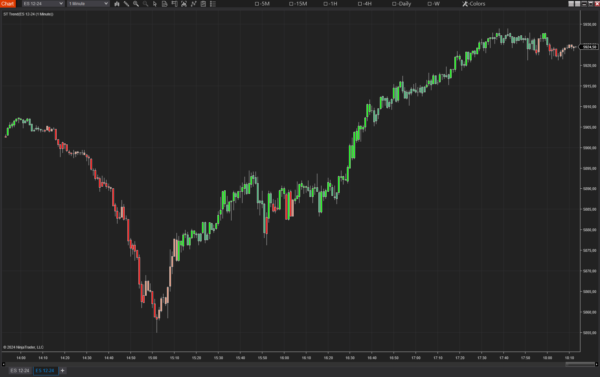Viewport: 600px width, 377px height.
Task: Select the first ES 12-24 bottom tab
Action: point(20,370)
